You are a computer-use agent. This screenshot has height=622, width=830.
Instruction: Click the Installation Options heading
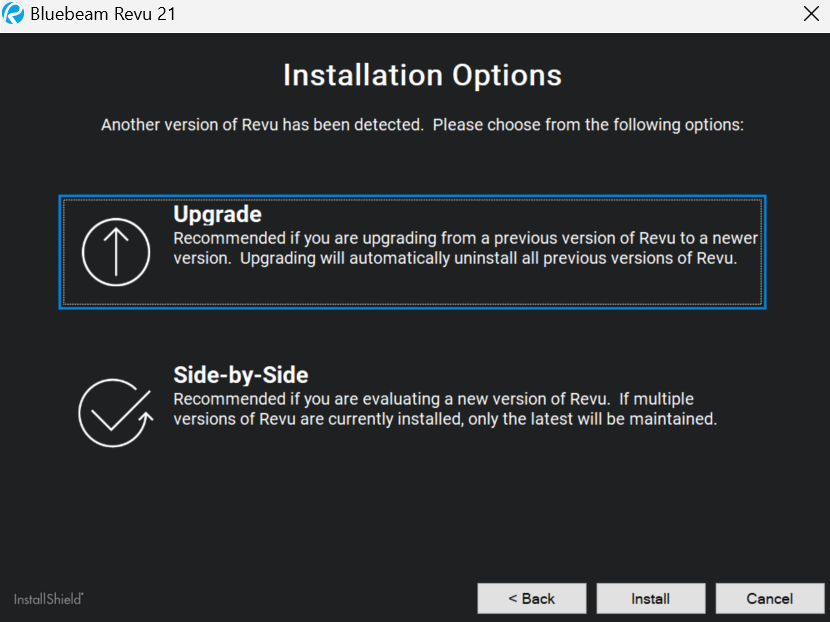pyautogui.click(x=422, y=75)
